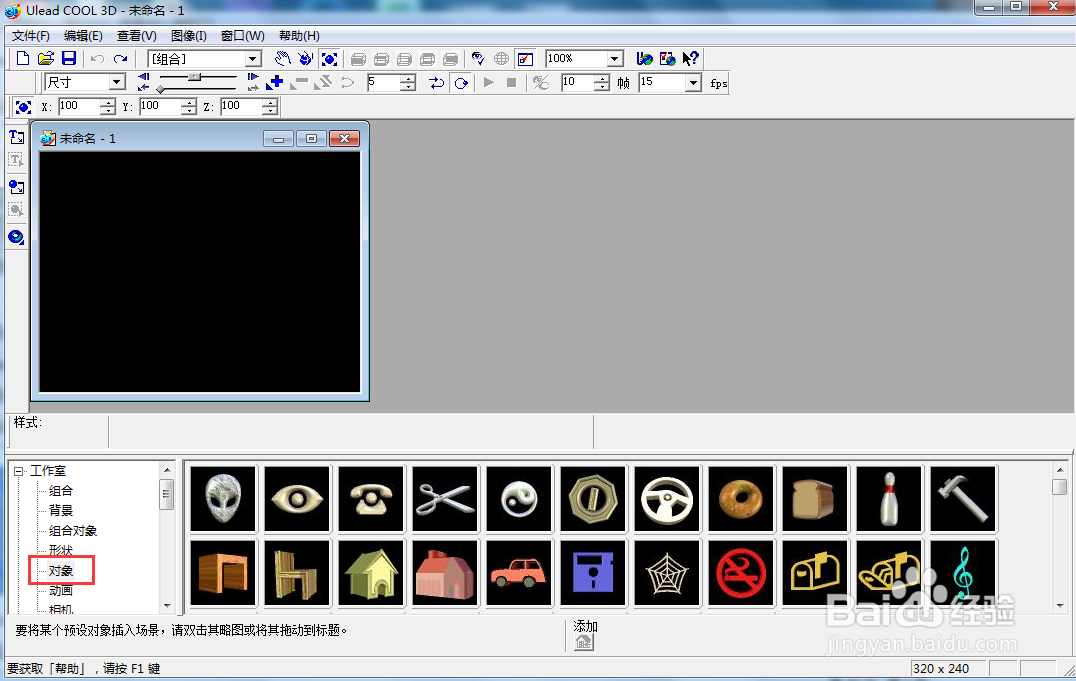Select 组合 in the studio tree
Screen dimensions: 1076x681
pyautogui.click(x=60, y=491)
